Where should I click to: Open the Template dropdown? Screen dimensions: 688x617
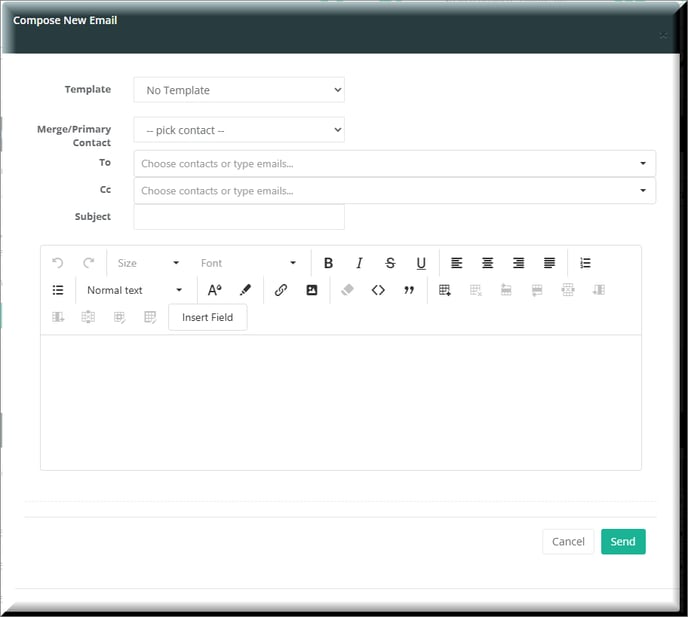(239, 90)
